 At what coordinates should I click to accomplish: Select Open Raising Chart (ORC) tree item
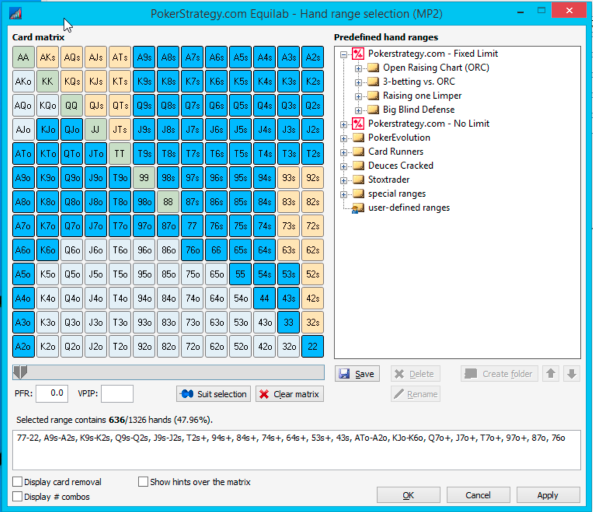click(x=436, y=68)
